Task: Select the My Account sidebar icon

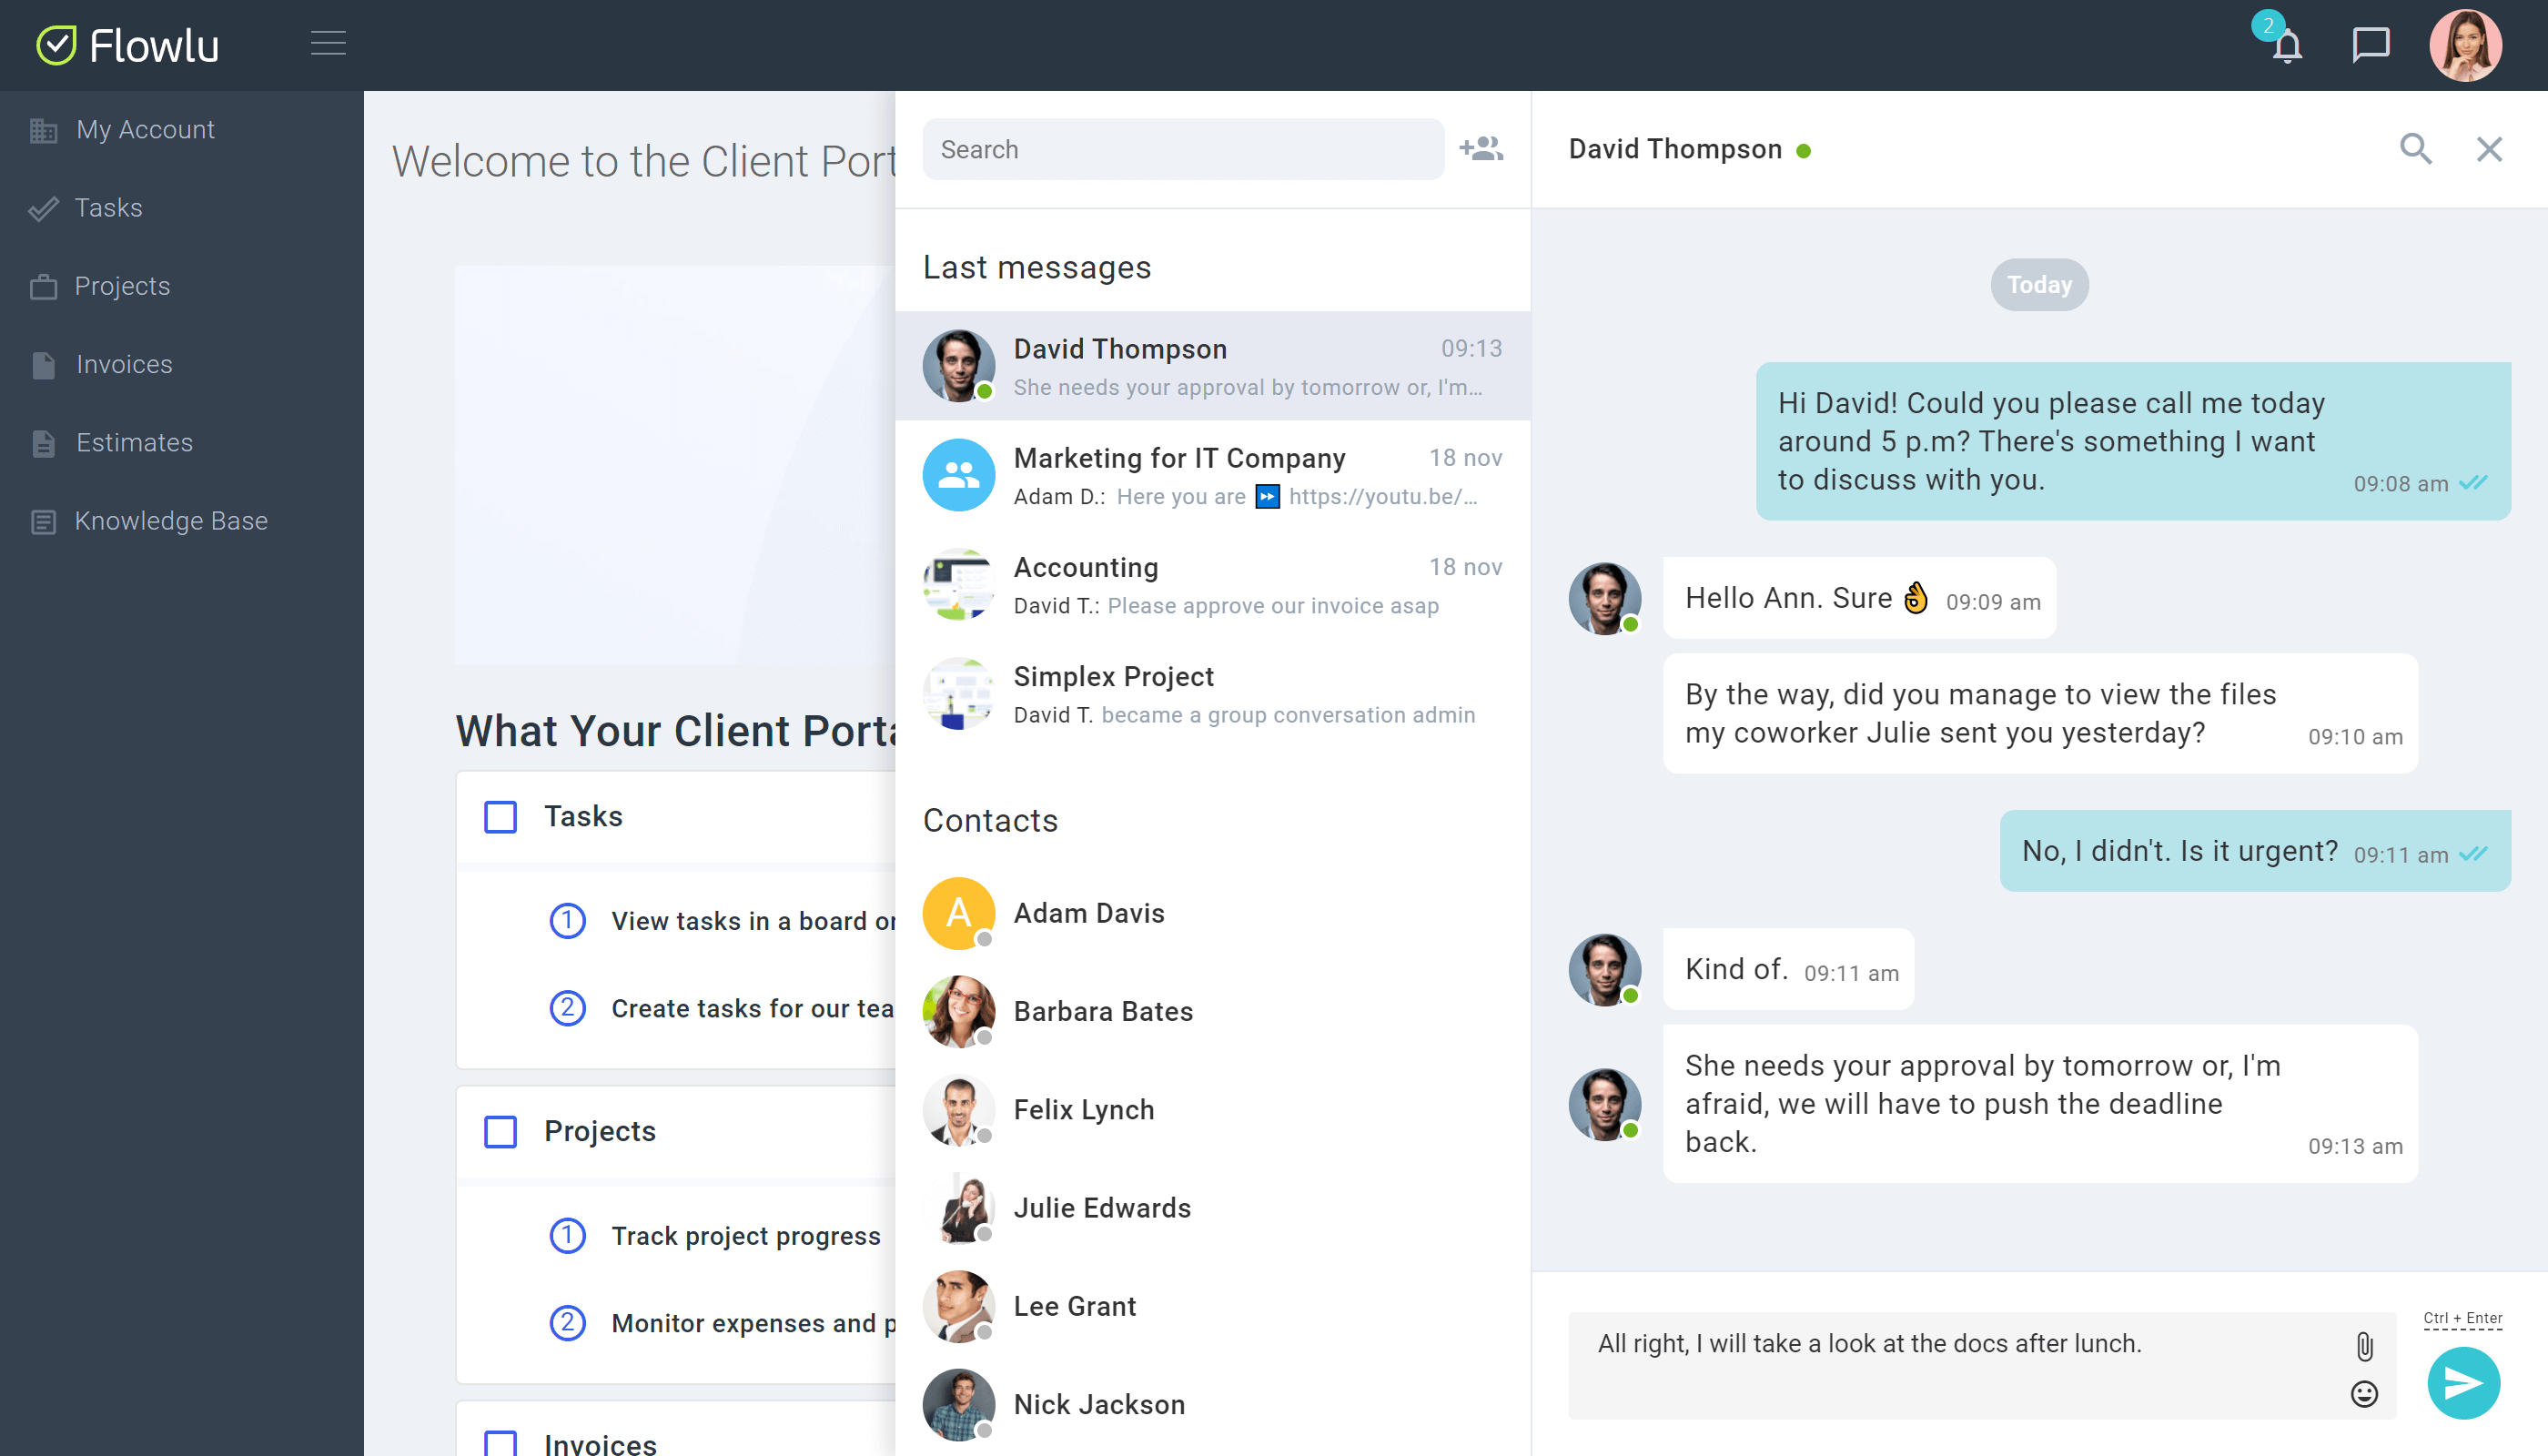Action: click(44, 129)
